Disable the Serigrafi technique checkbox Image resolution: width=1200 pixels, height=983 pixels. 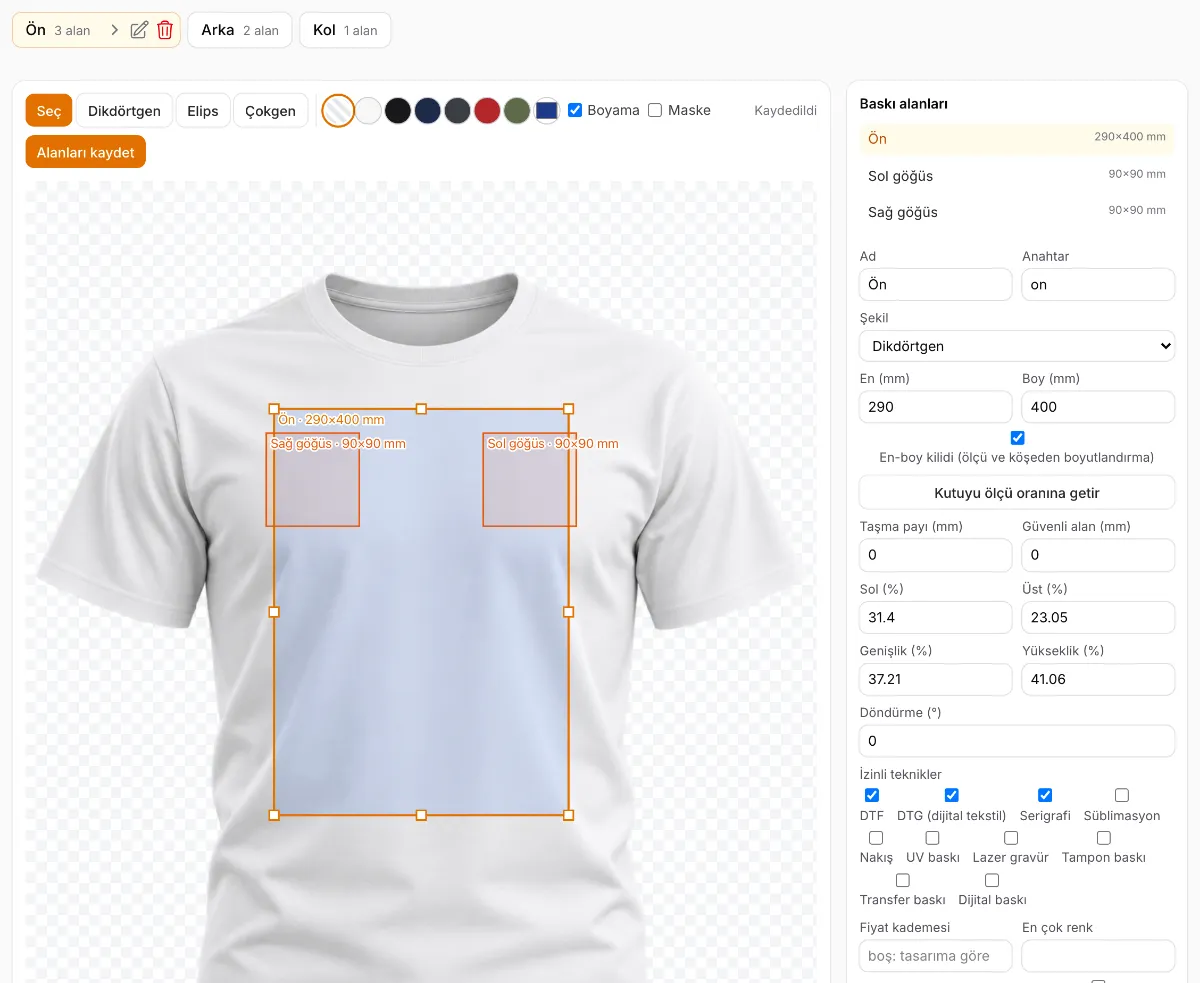(x=1045, y=795)
